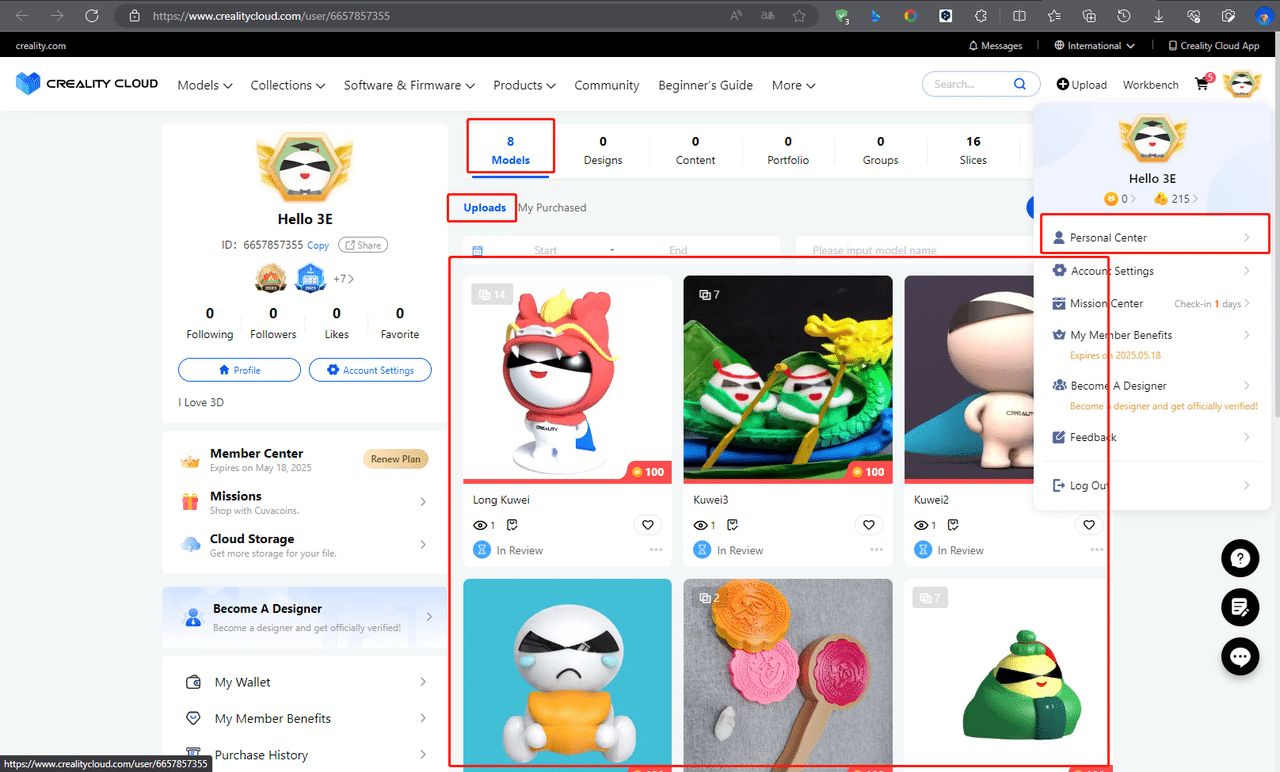Click the model name input field
This screenshot has width=1280, height=772.
click(x=910, y=250)
